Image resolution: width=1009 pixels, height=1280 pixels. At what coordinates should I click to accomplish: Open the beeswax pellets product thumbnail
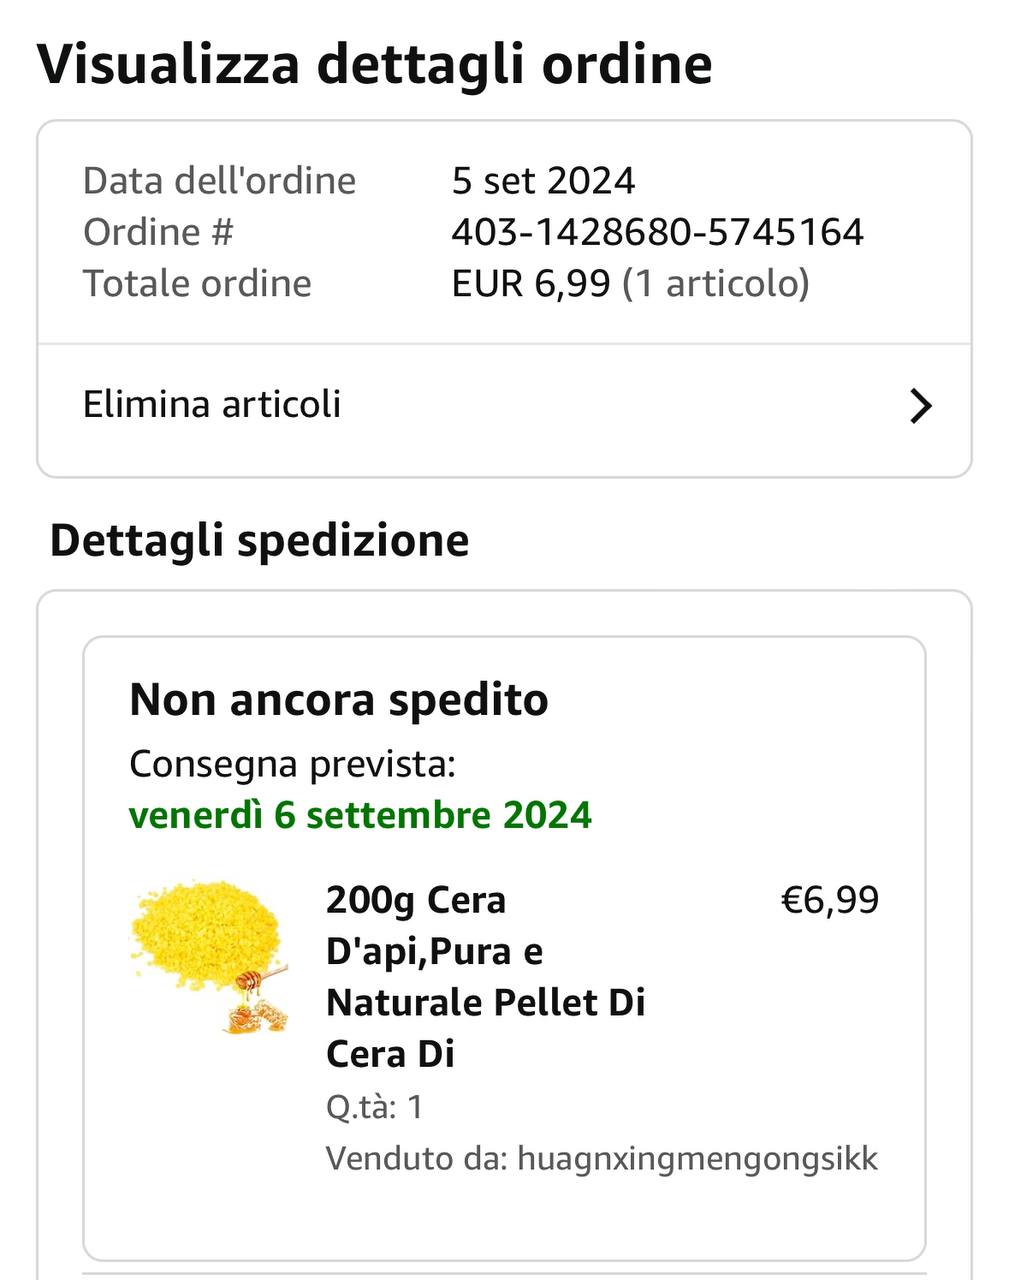pos(210,957)
